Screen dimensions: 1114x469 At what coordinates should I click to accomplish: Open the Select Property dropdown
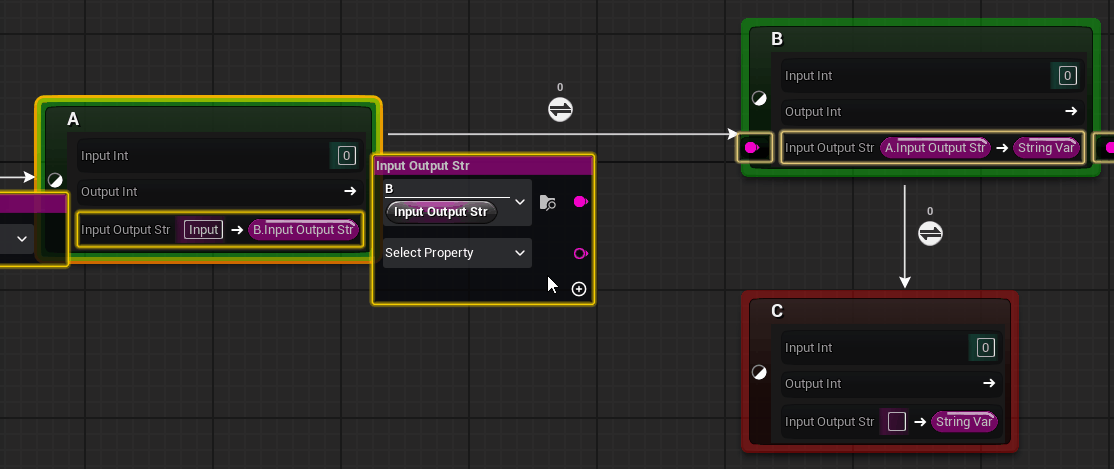tap(456, 253)
